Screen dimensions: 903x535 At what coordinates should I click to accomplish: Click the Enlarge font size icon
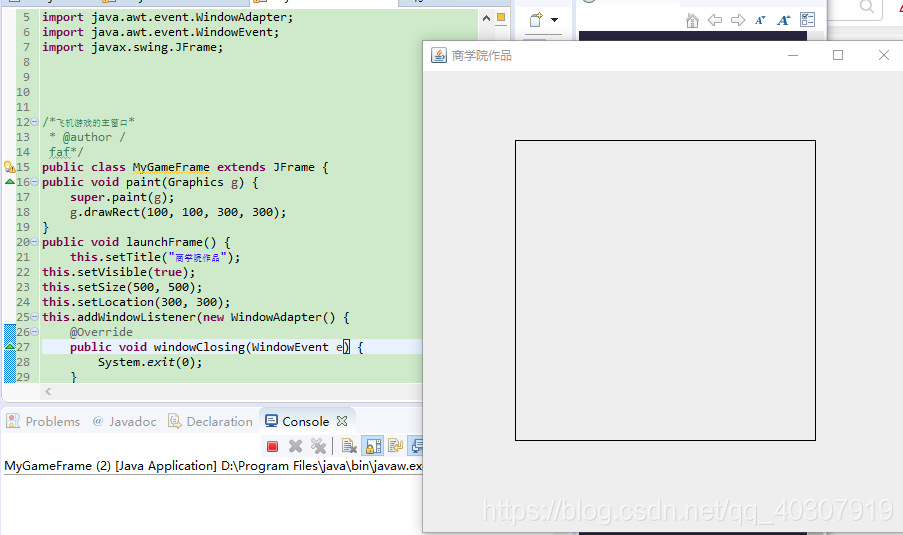pyautogui.click(x=783, y=20)
